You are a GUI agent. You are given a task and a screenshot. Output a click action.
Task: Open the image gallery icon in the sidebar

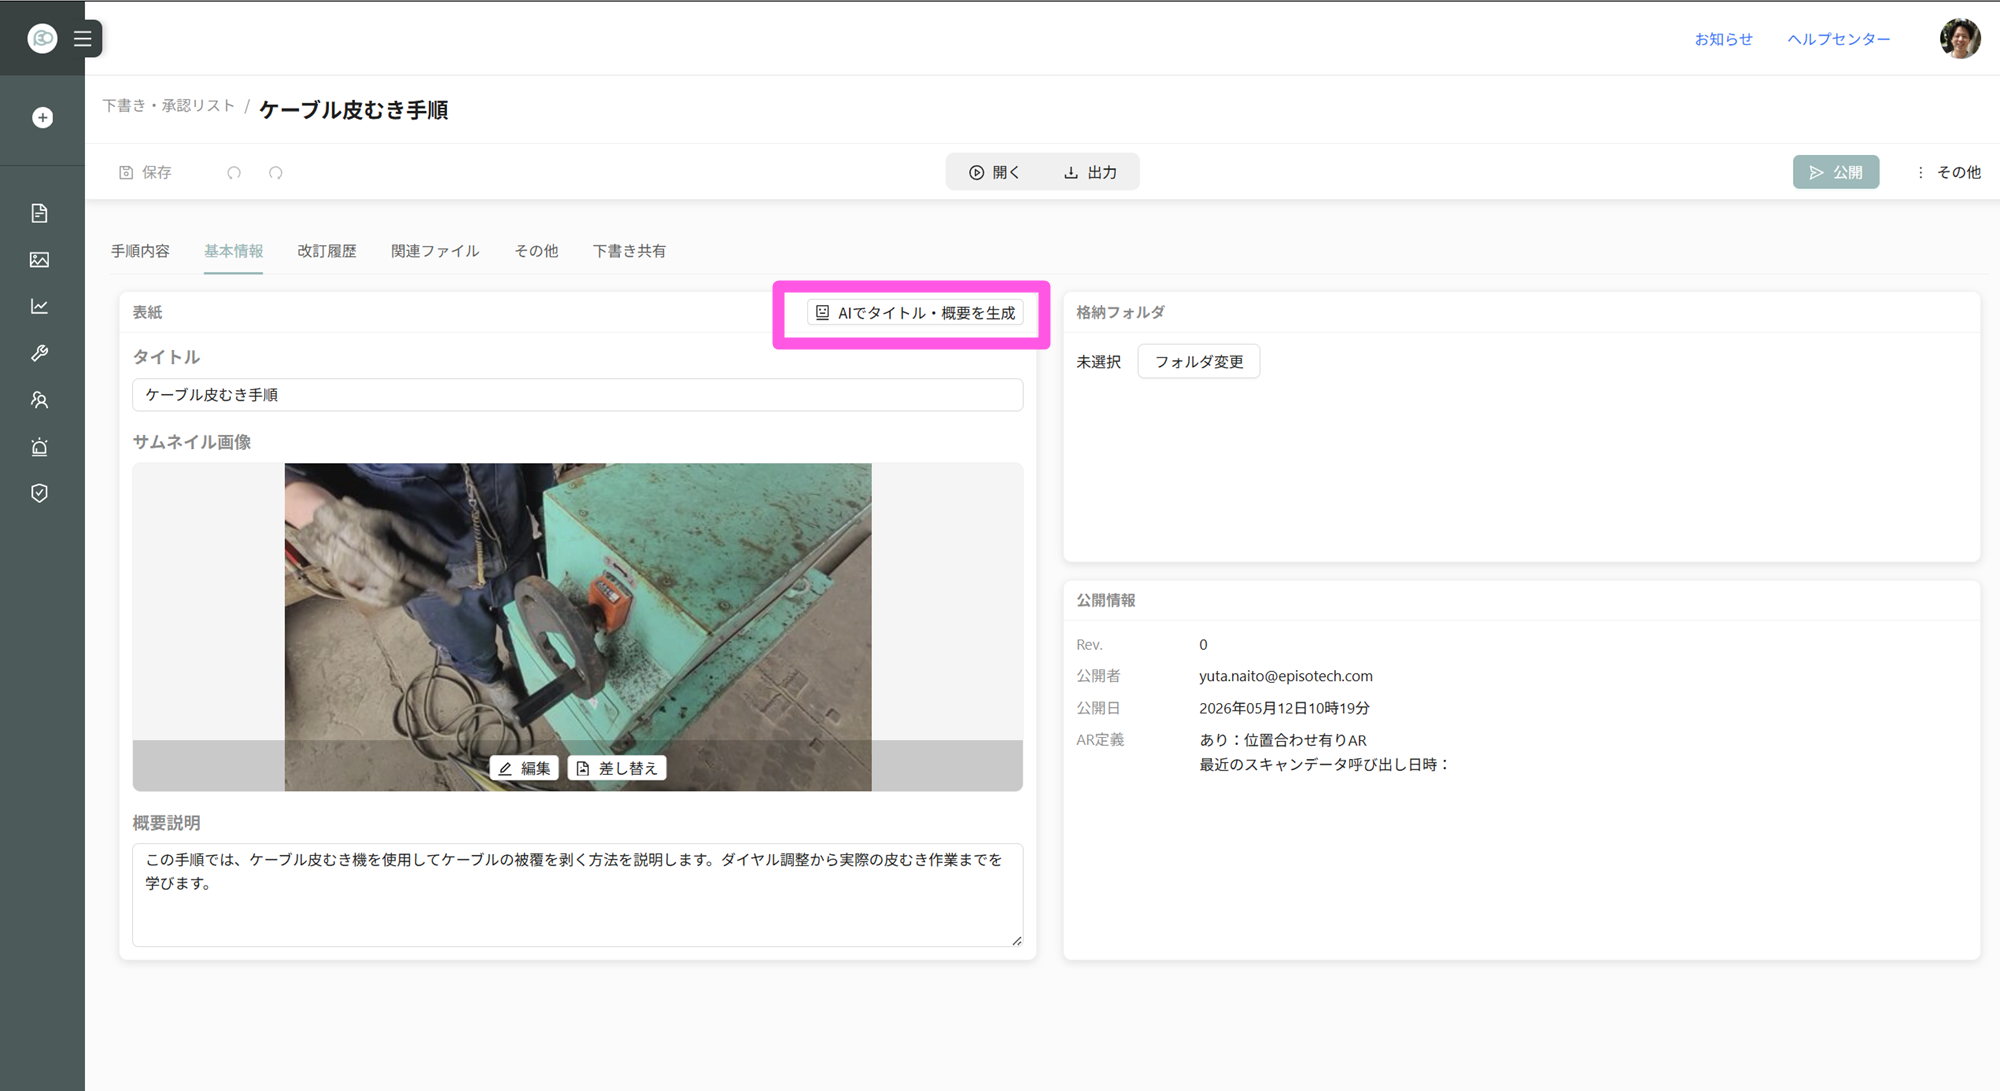click(x=40, y=260)
